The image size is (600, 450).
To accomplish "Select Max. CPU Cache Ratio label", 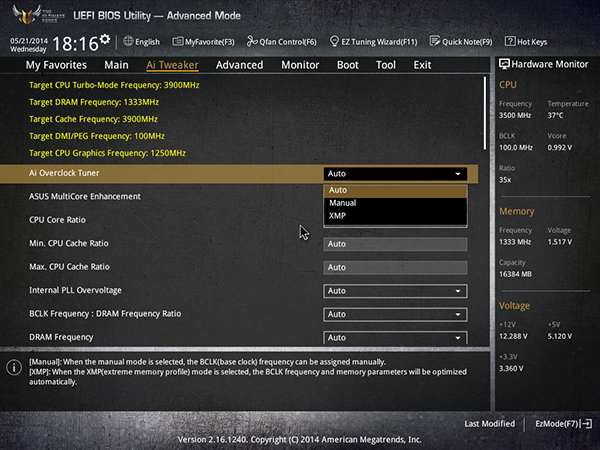I will click(69, 267).
